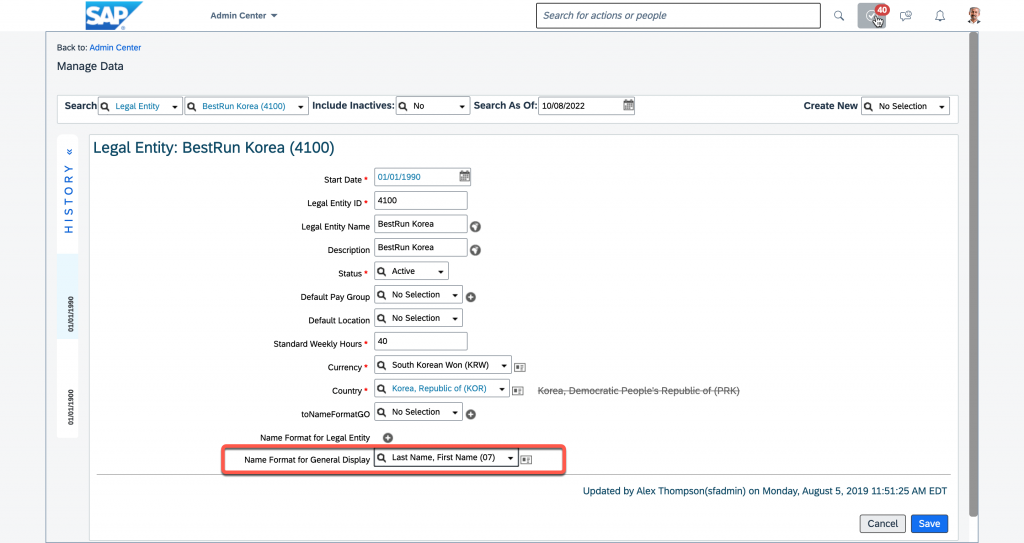Open the Country dropdown
Screen dimensions: 1024x543
click(x=441, y=389)
